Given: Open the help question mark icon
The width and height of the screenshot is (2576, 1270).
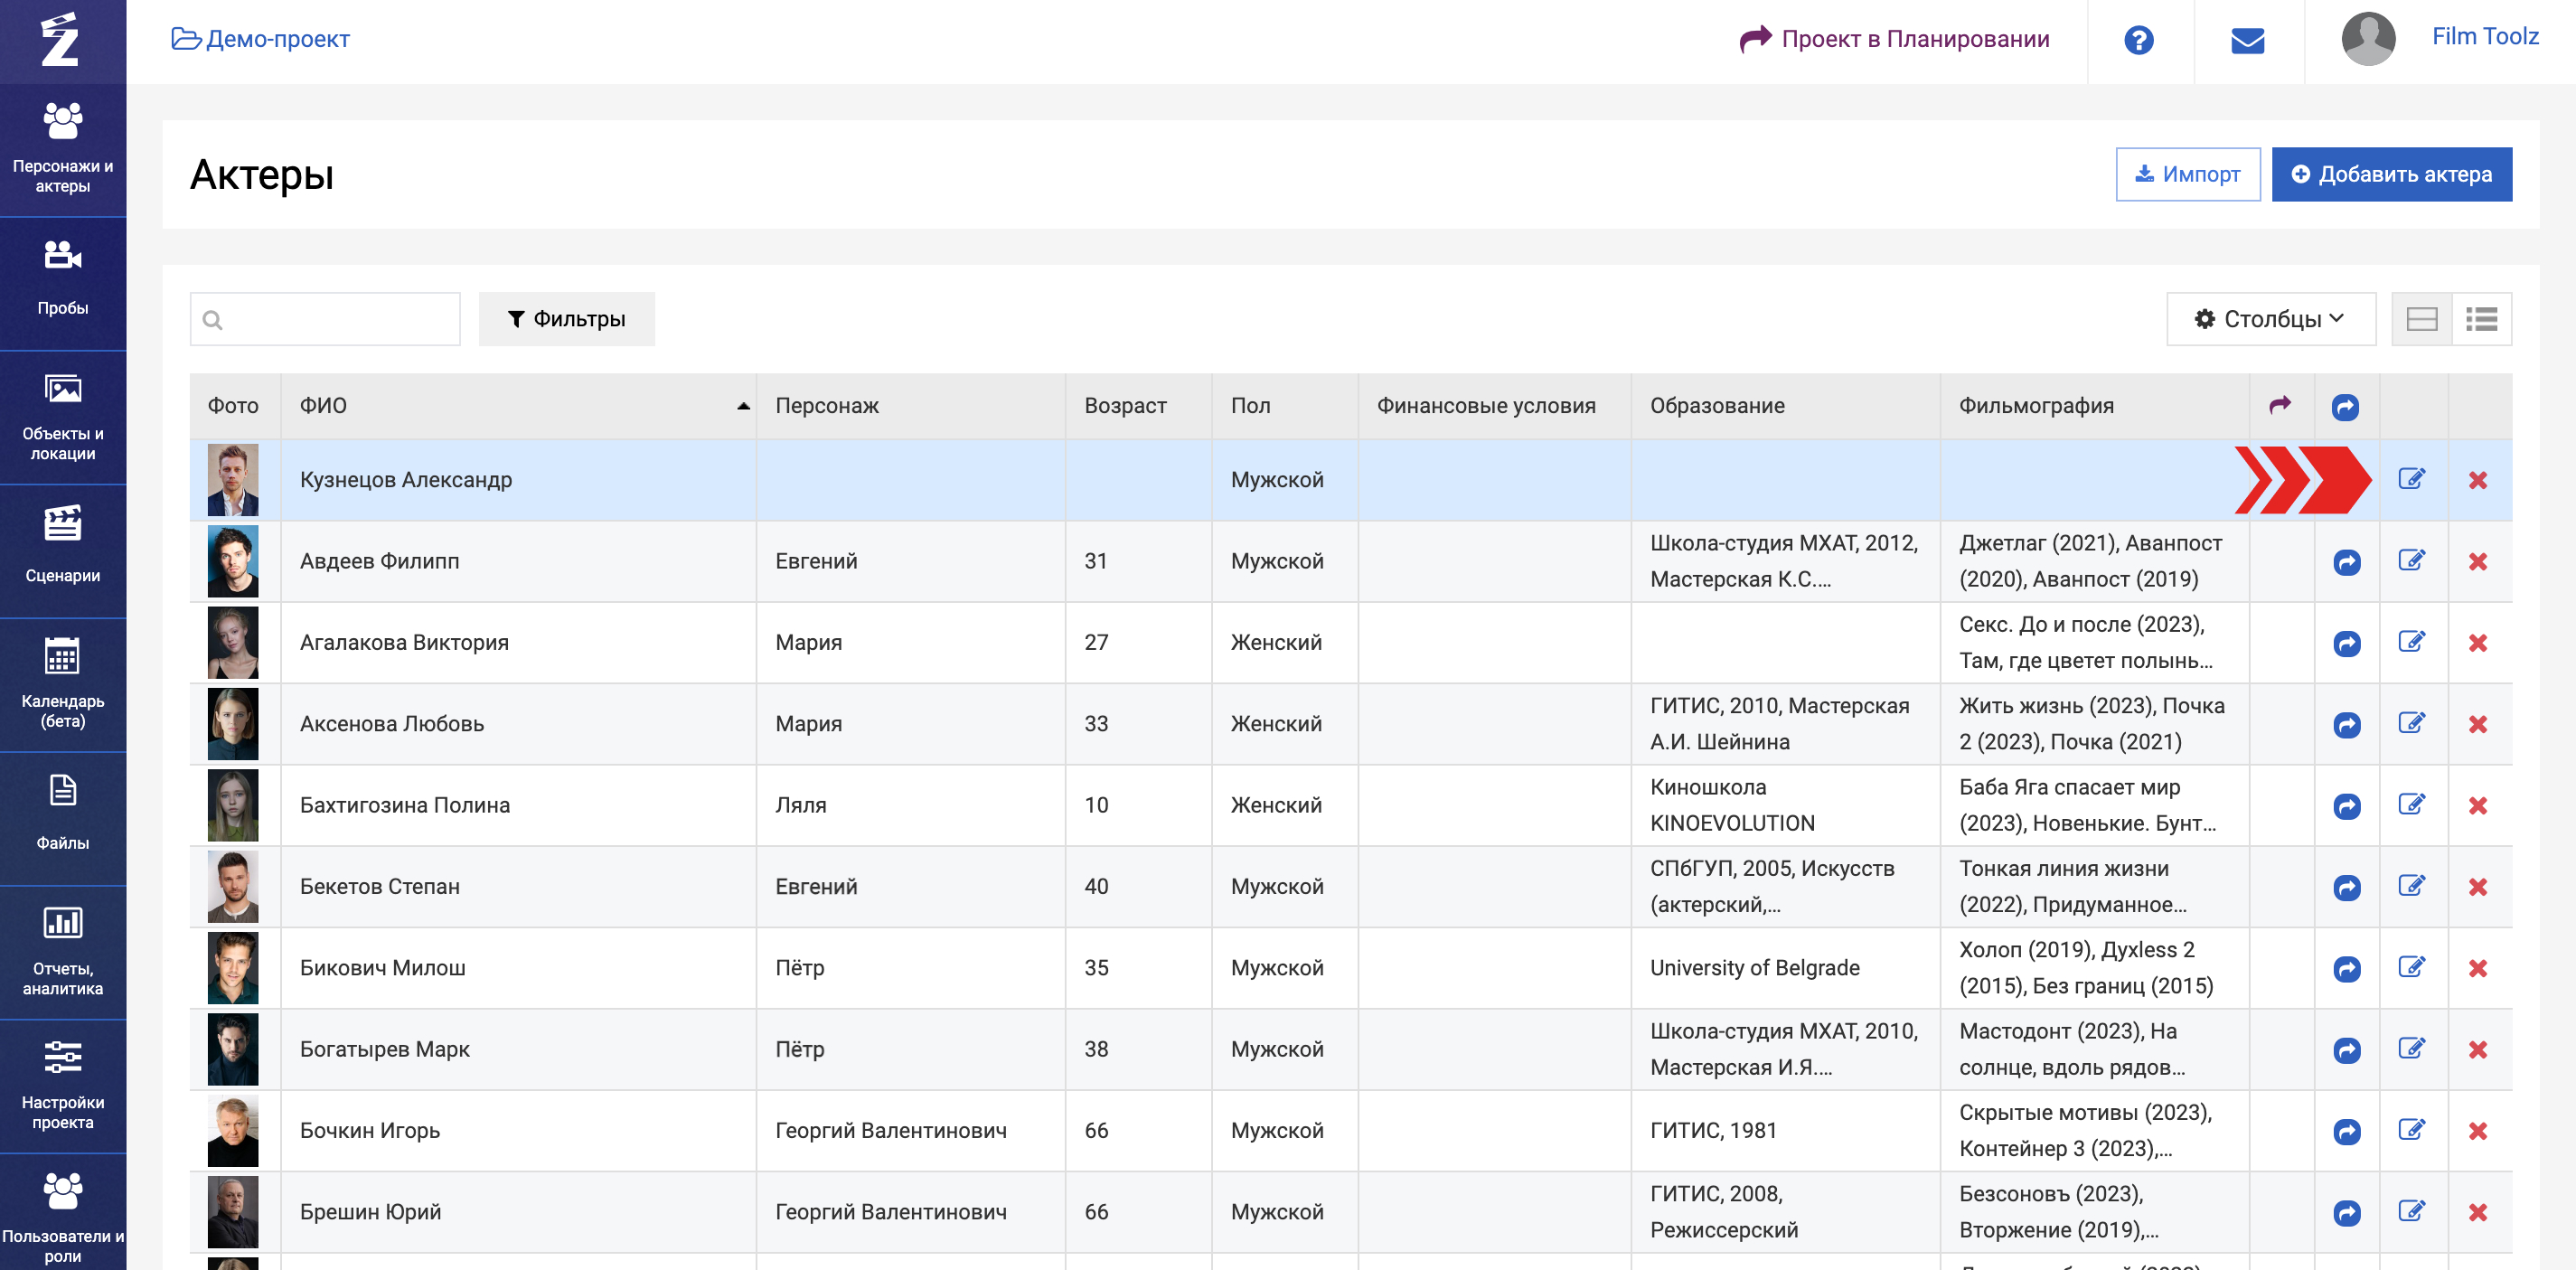Looking at the screenshot, I should tap(2138, 40).
